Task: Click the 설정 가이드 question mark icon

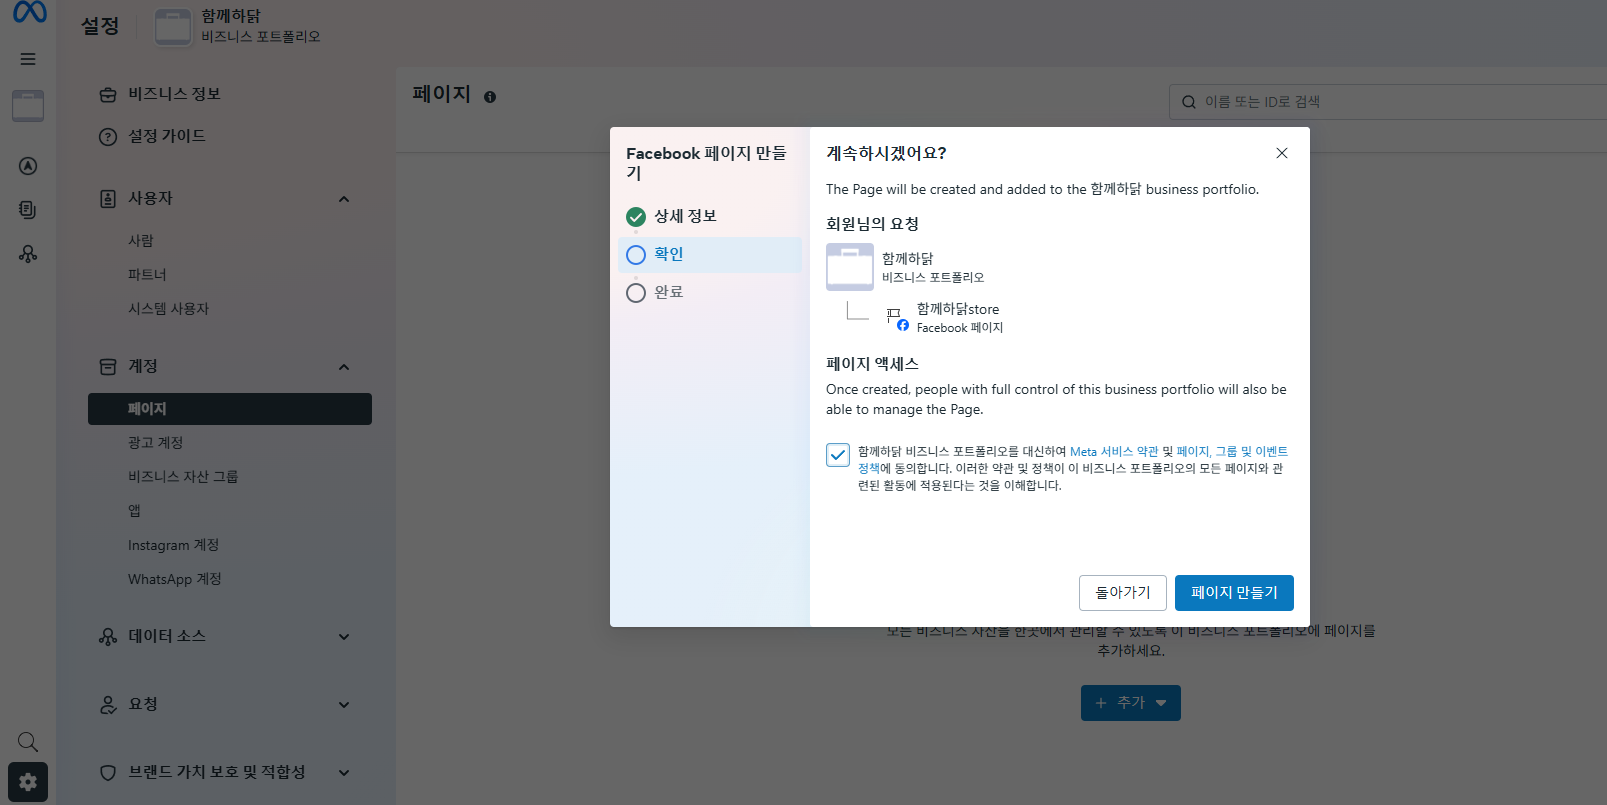Action: (x=108, y=137)
